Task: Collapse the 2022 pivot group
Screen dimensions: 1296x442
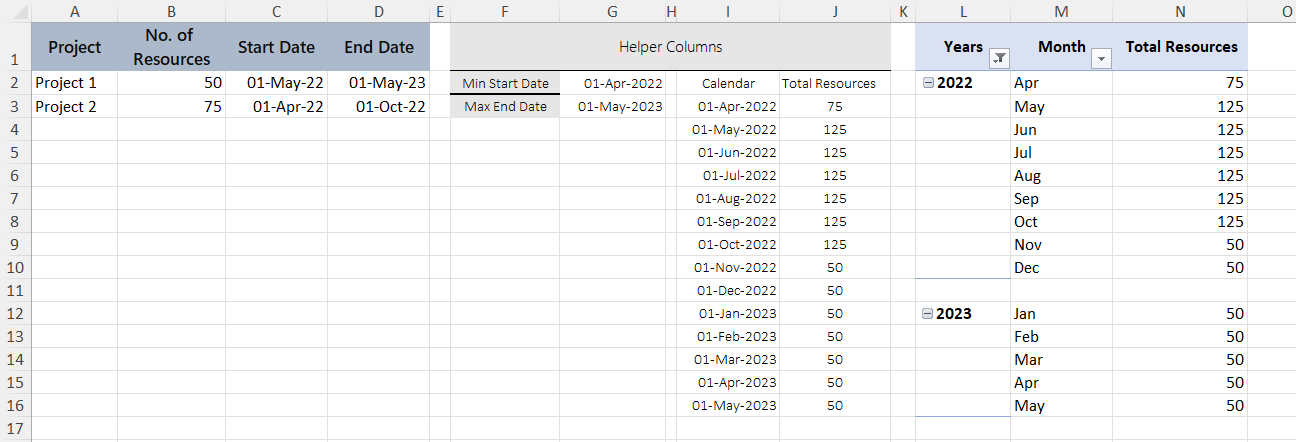Action: point(928,83)
